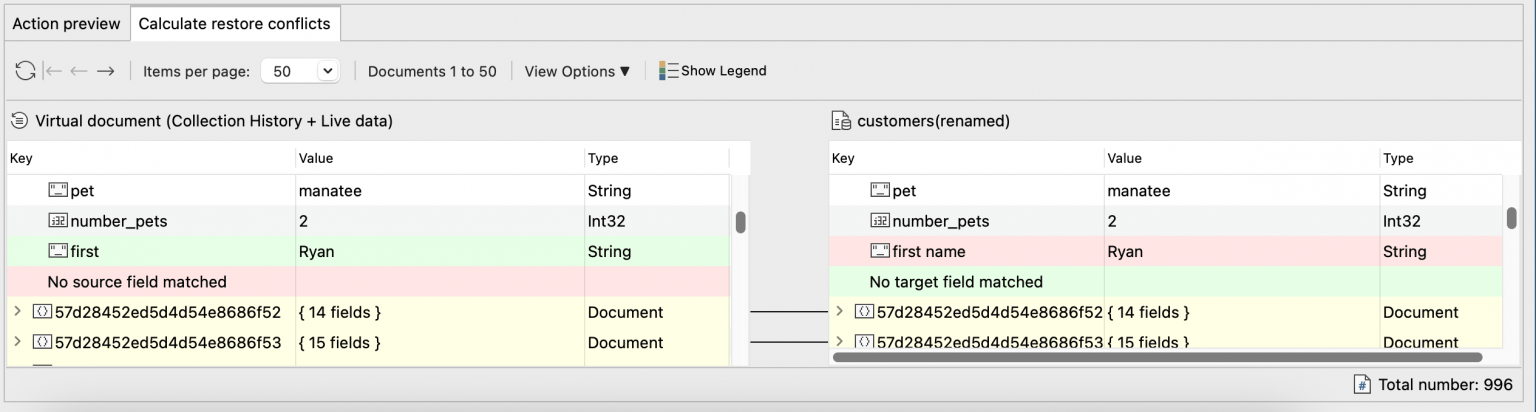Switch to the Action preview tab
Image resolution: width=1536 pixels, height=412 pixels.
[x=66, y=24]
